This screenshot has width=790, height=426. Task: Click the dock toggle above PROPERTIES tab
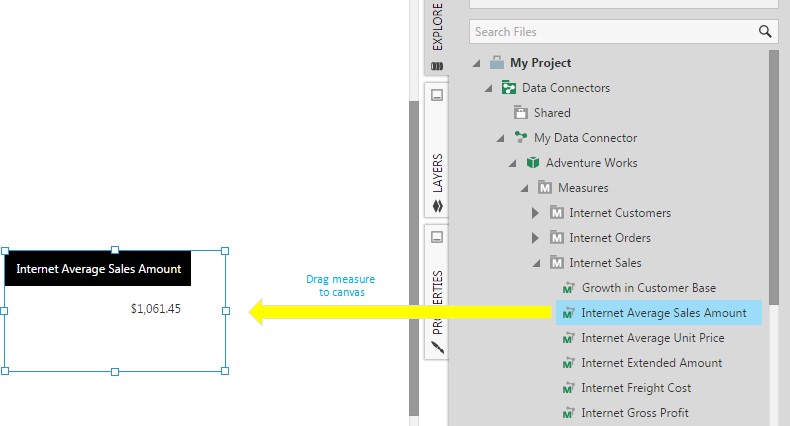pyautogui.click(x=437, y=237)
